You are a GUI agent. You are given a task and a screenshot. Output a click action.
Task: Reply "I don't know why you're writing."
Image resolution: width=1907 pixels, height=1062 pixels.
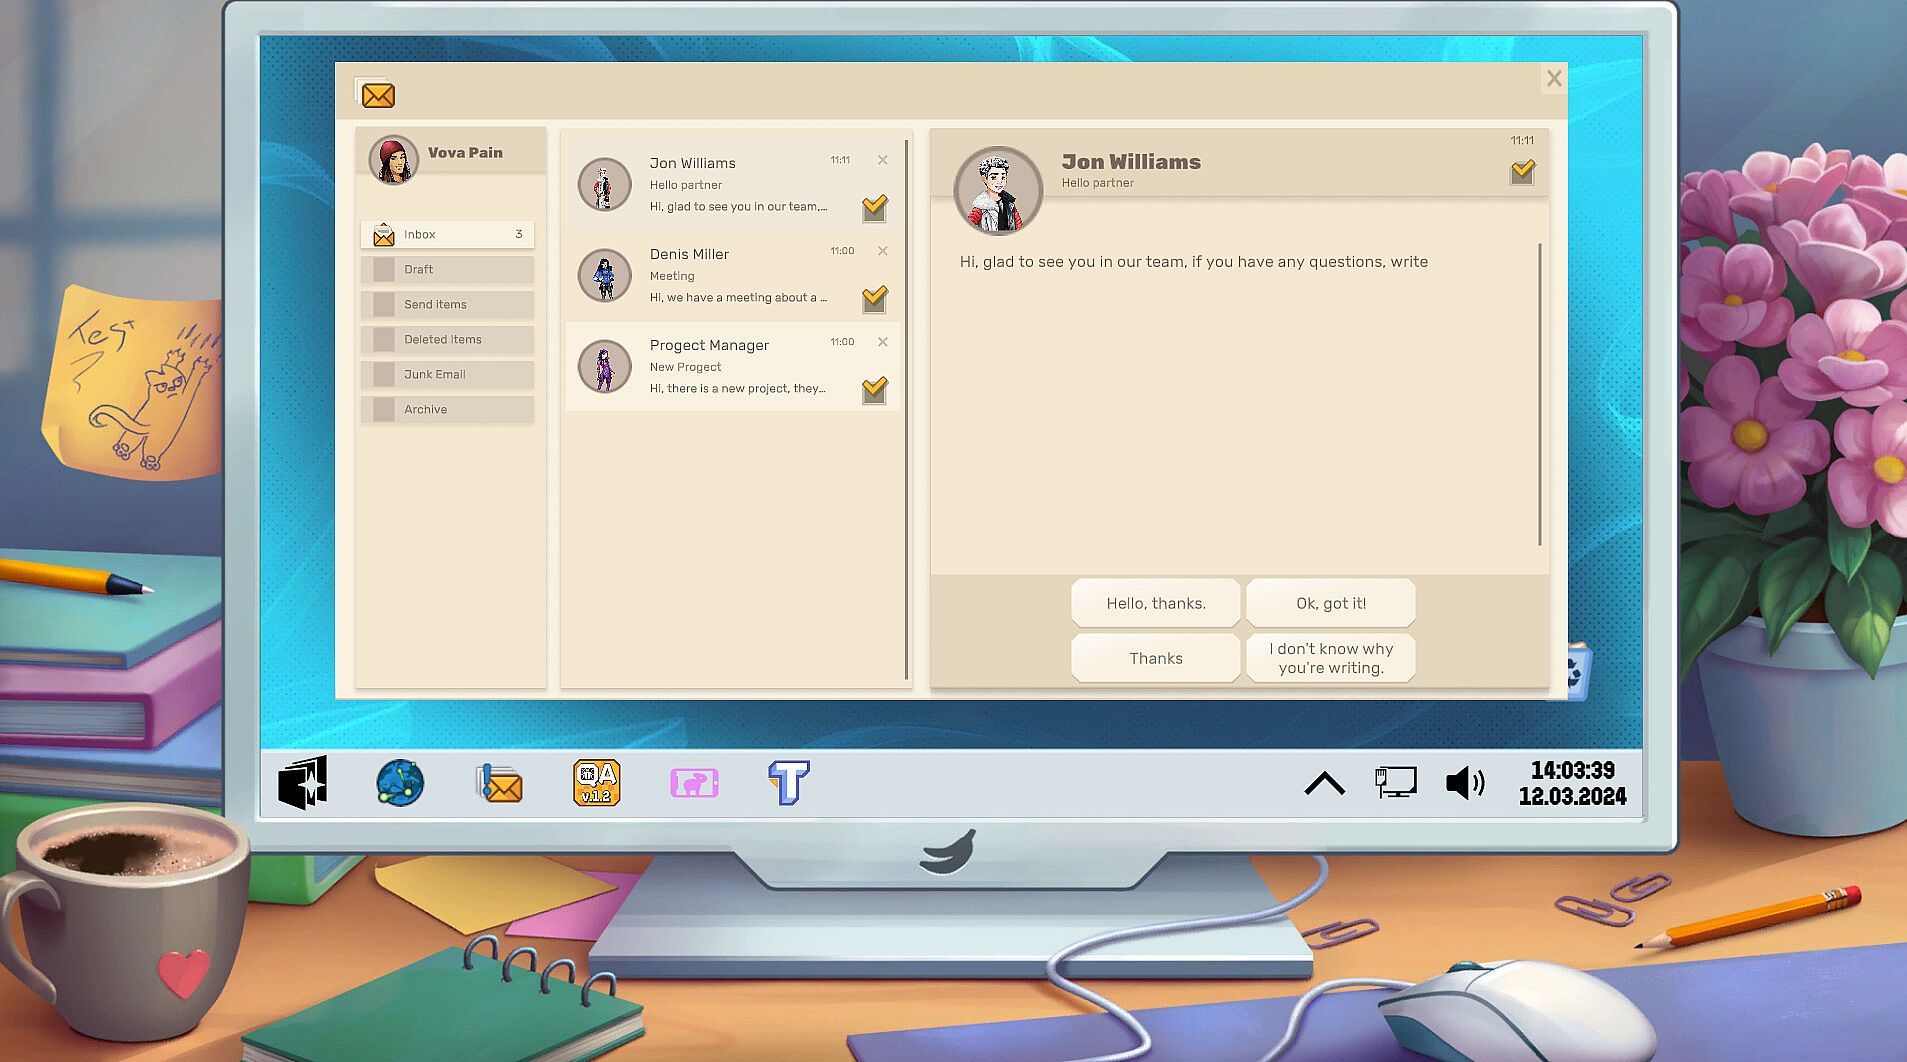pyautogui.click(x=1331, y=658)
